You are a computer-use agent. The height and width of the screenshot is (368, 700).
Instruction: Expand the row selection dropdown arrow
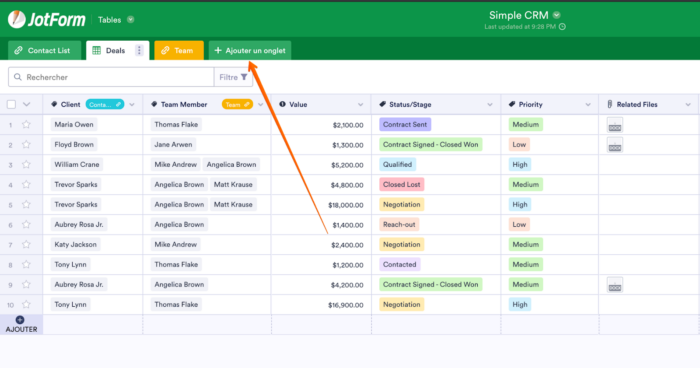(26, 105)
